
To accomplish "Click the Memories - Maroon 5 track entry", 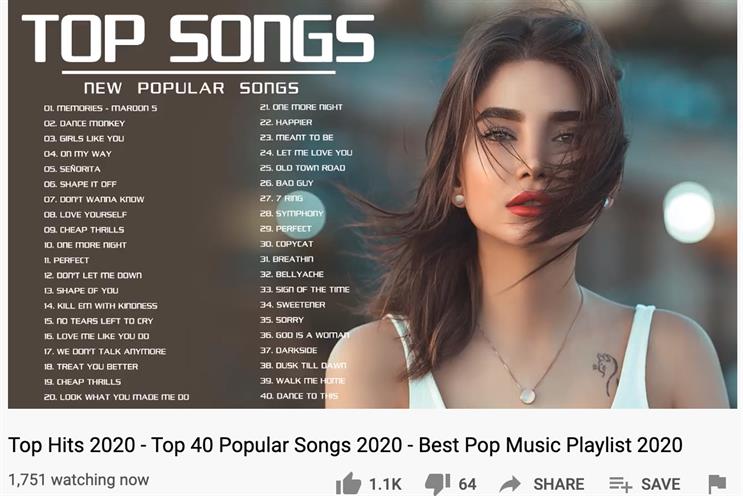I will 100,108.
